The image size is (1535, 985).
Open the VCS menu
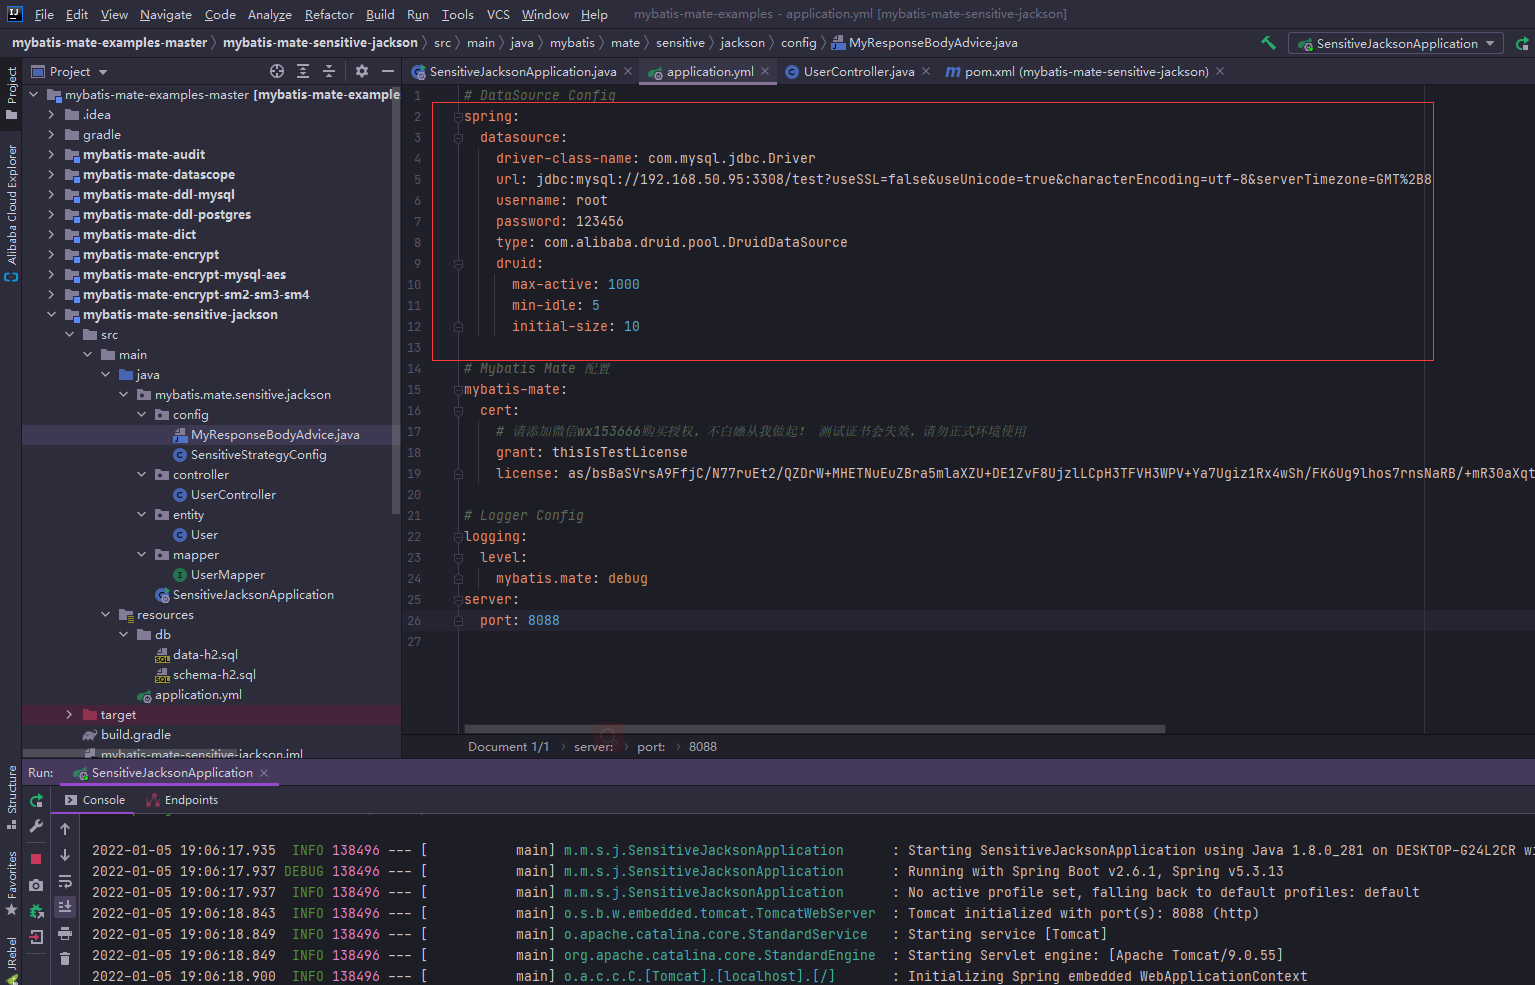point(498,14)
